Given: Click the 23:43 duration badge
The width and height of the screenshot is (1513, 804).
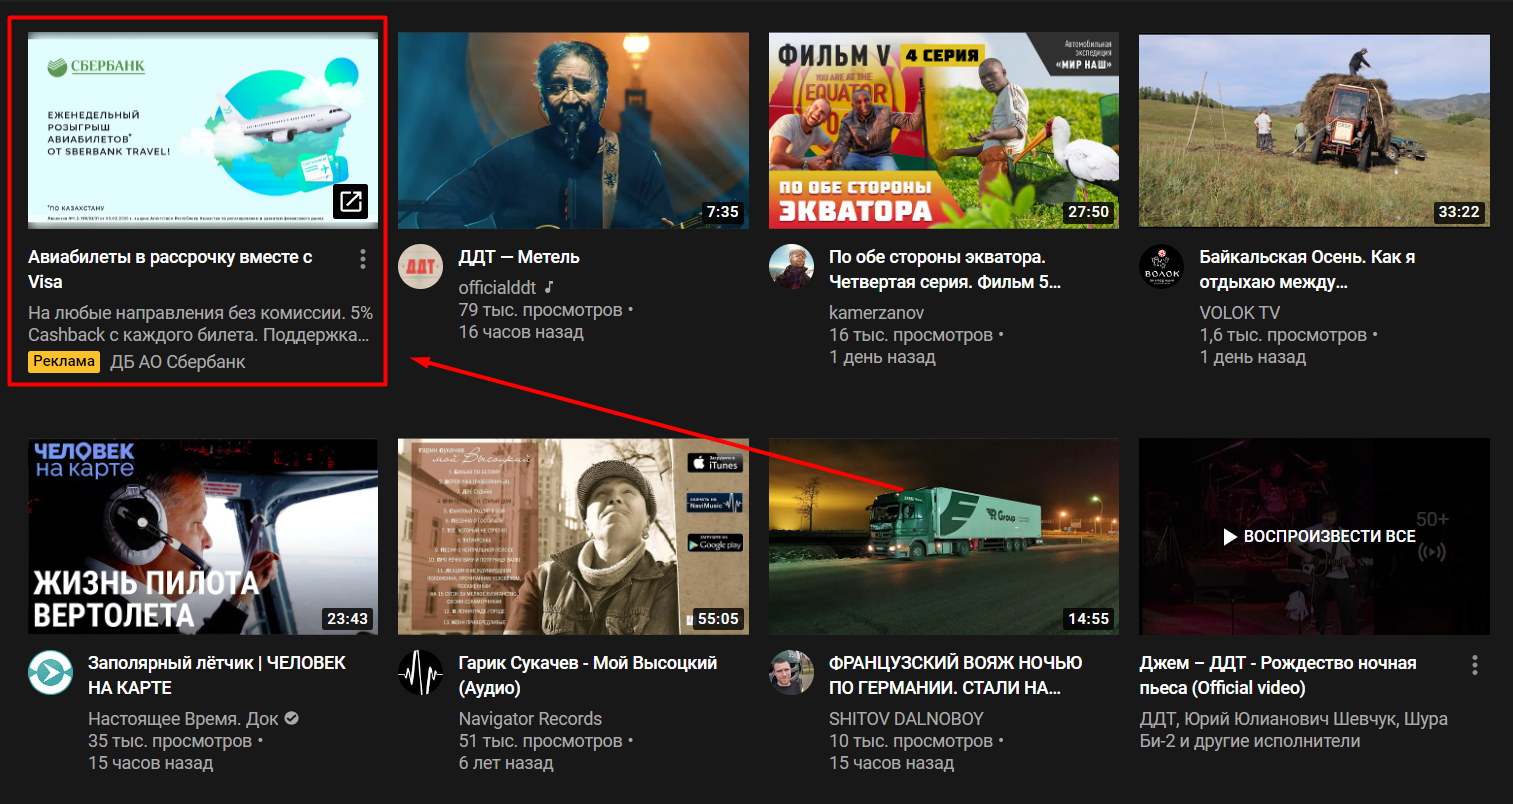Looking at the screenshot, I should point(347,618).
